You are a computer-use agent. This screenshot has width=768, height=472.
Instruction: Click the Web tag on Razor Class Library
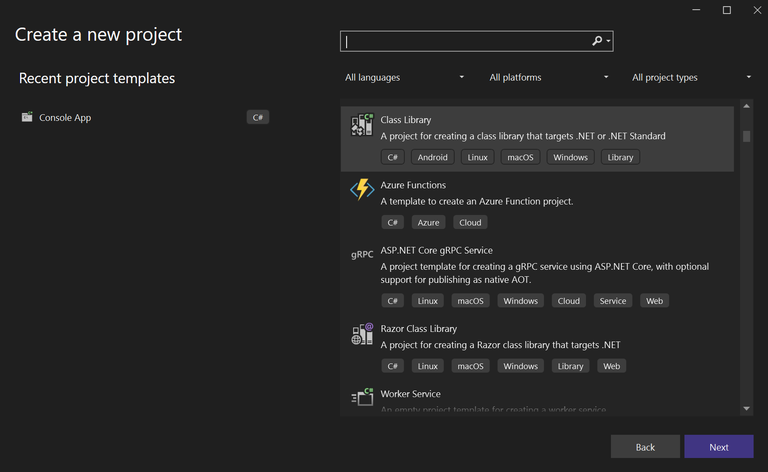611,366
